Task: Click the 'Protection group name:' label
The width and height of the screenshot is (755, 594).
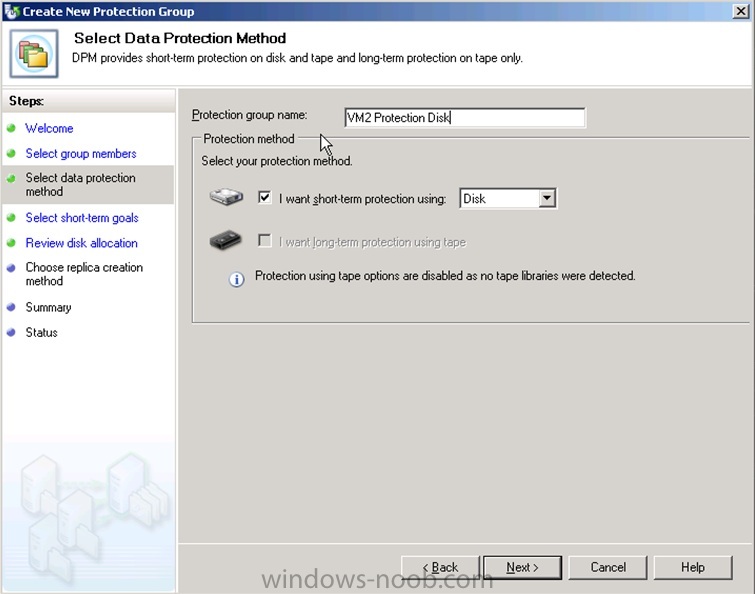Action: point(249,115)
